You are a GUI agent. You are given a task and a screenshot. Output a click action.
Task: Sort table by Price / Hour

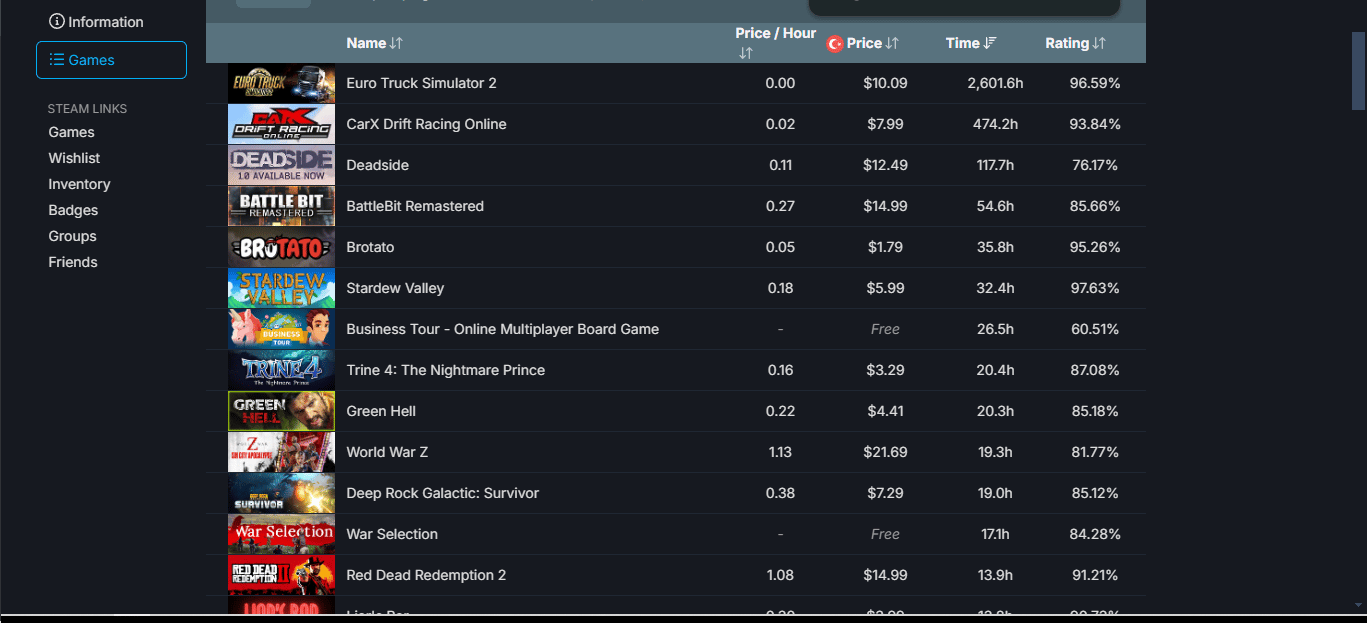(x=775, y=43)
